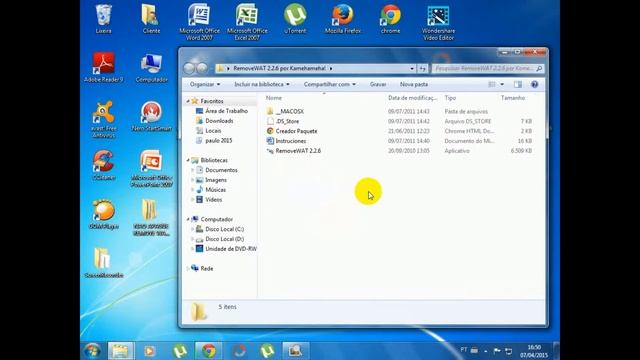Click the Explorer forward arrow button
Image resolution: width=640 pixels, height=360 pixels.
tap(202, 68)
